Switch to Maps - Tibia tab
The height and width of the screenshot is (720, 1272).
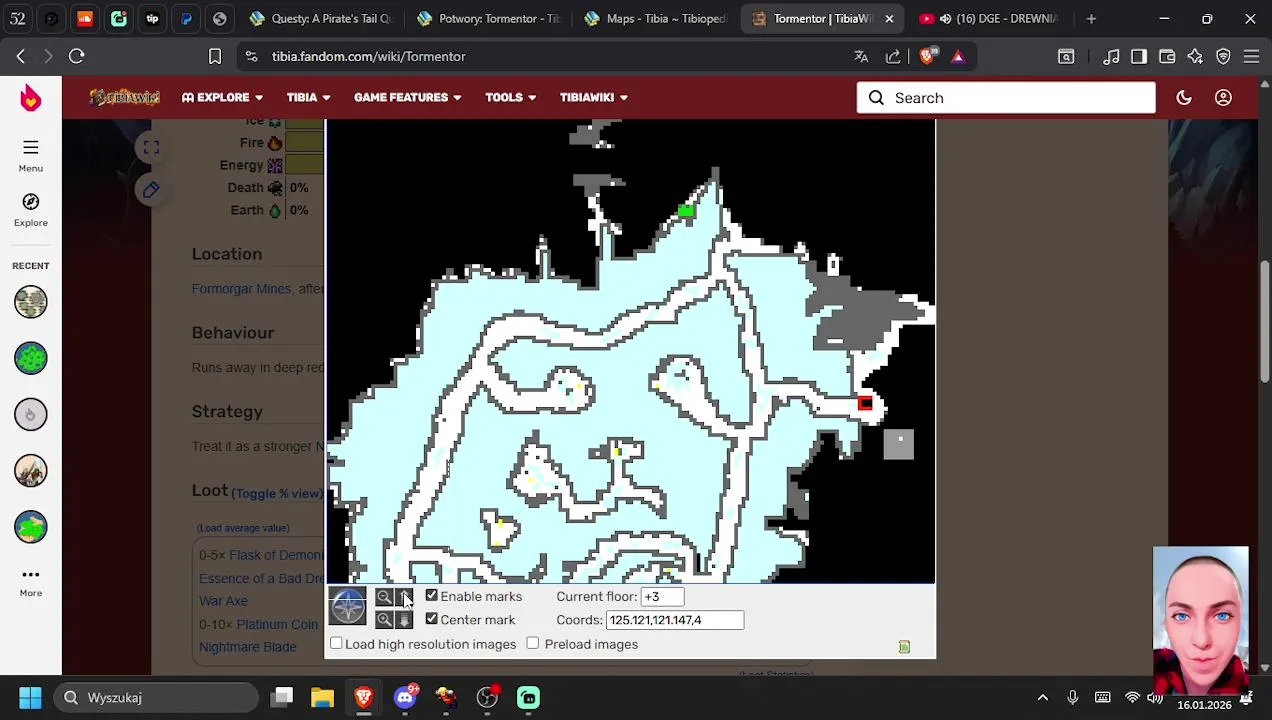[x=655, y=19]
